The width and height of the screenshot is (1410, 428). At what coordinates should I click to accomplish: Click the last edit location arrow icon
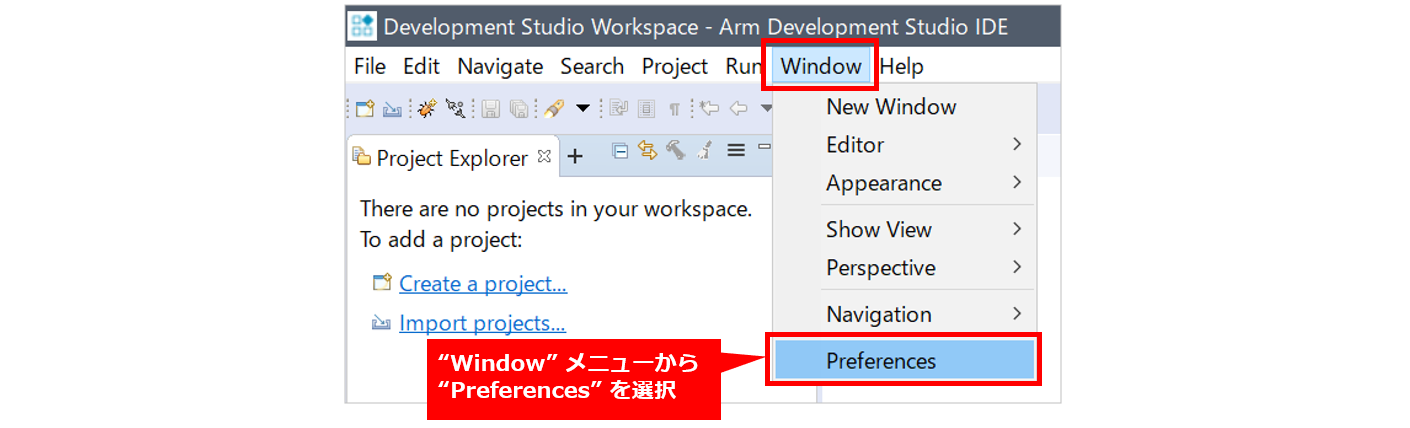pos(710,108)
